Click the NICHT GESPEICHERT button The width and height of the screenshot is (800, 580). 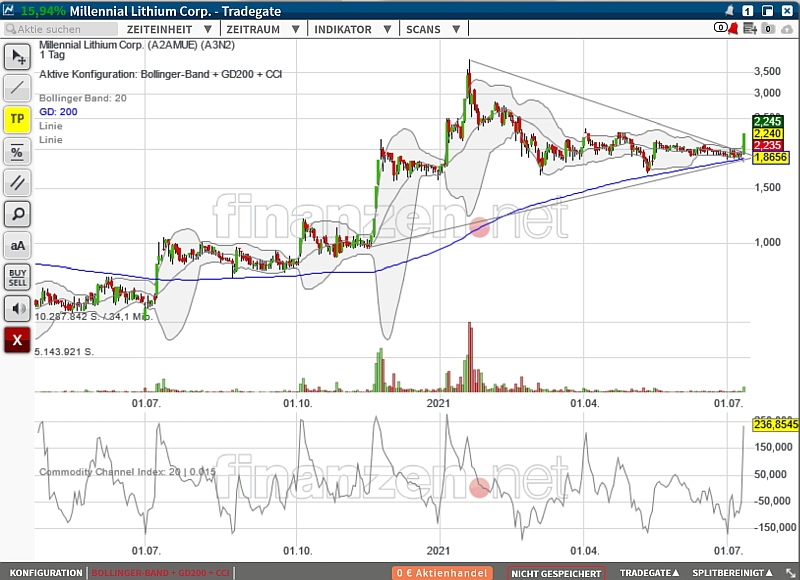(556, 573)
